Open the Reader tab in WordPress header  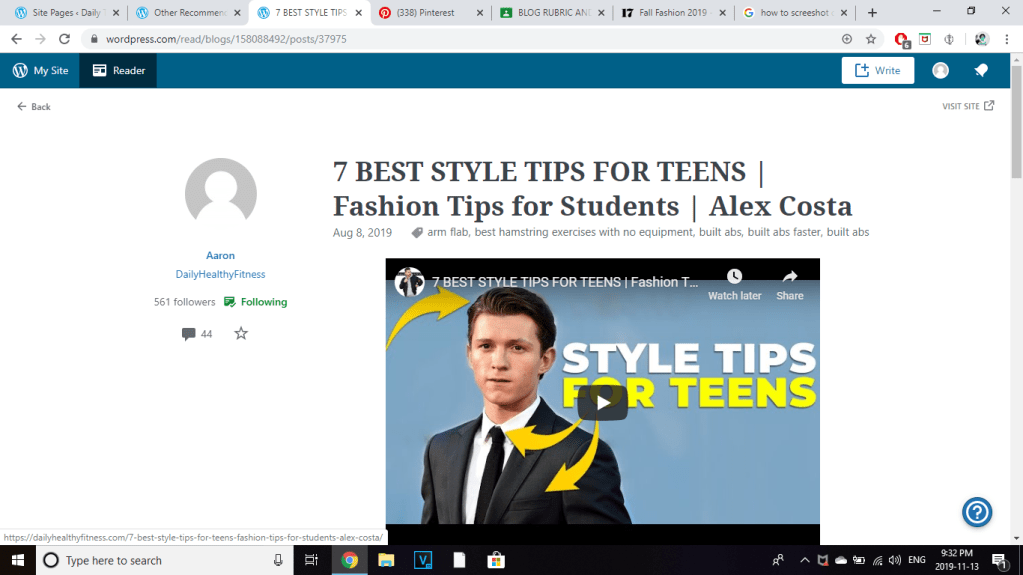(x=118, y=71)
